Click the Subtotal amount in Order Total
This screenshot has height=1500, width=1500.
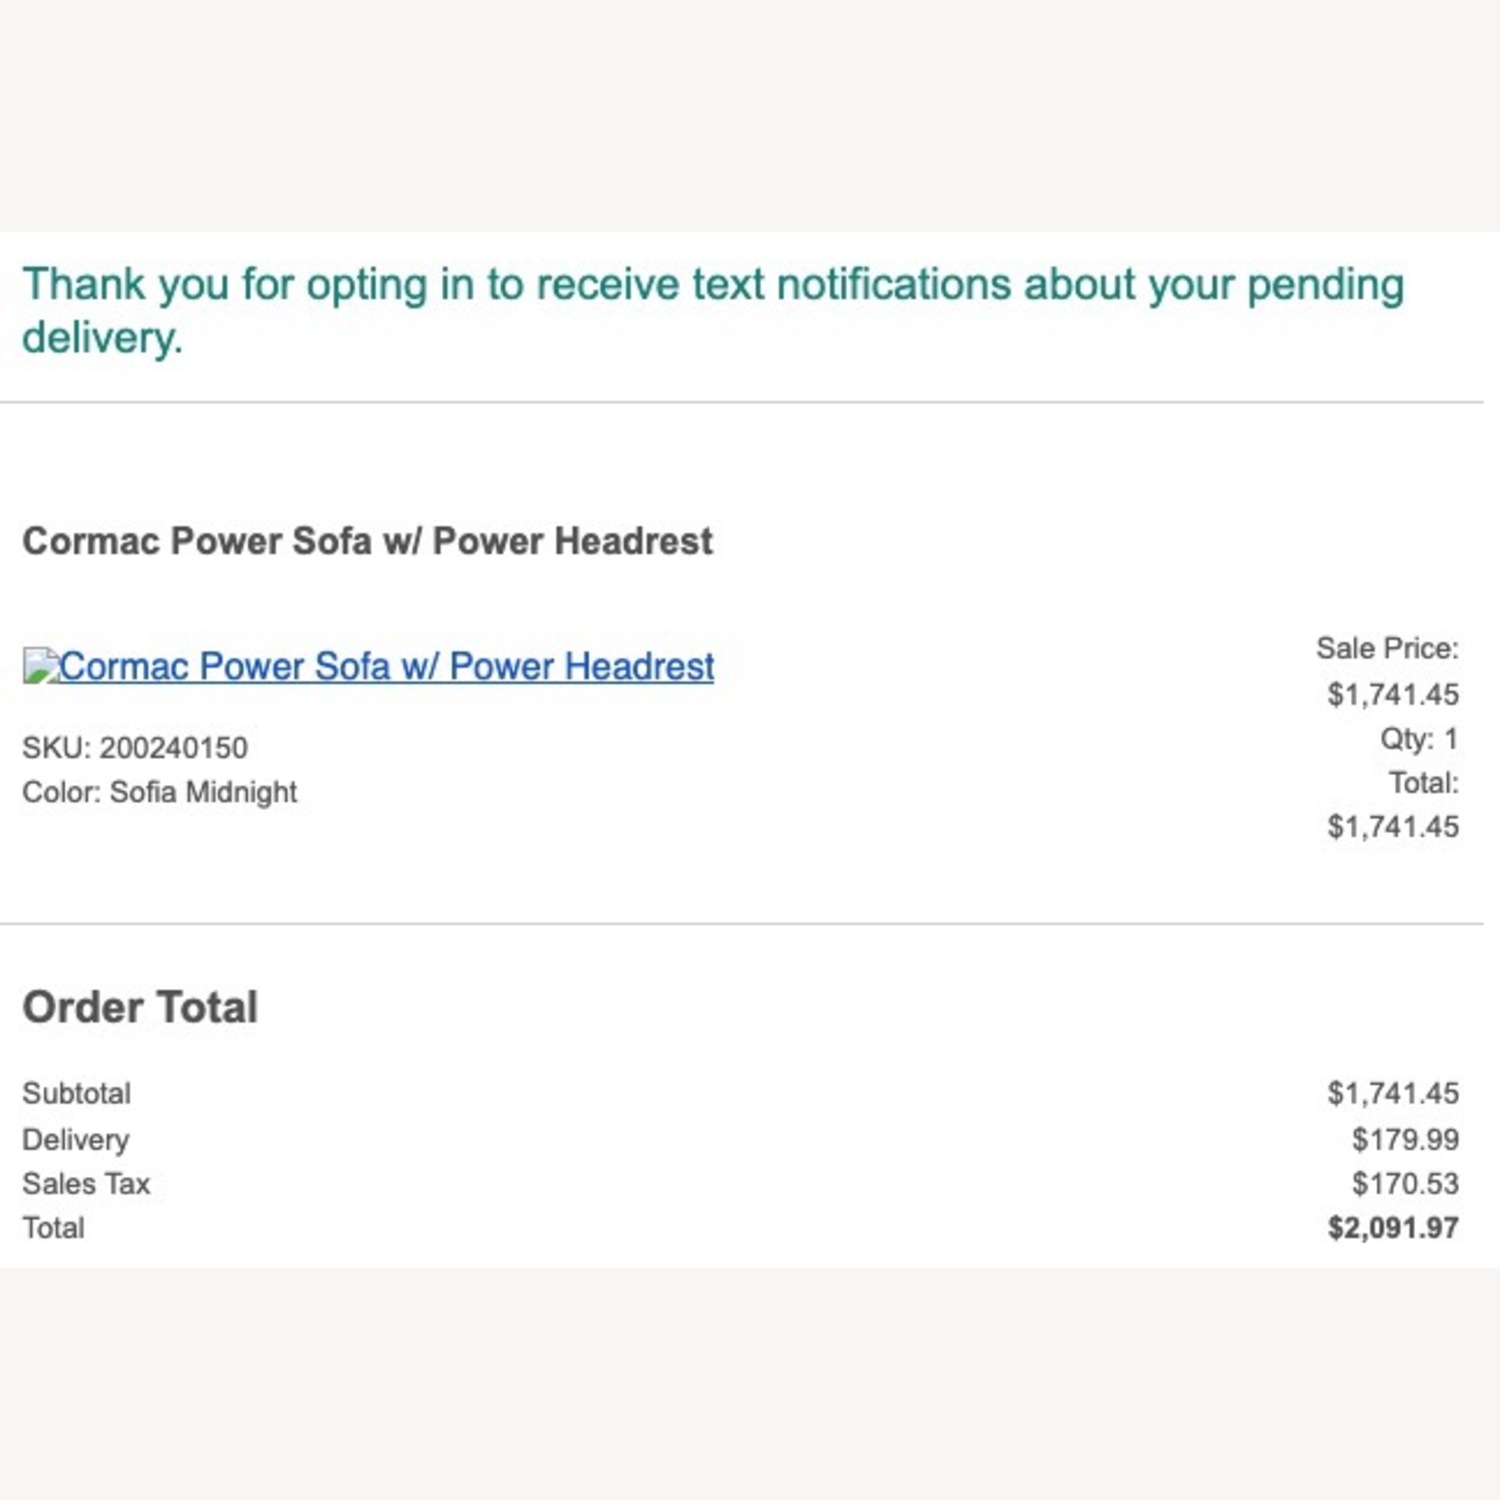click(1392, 1093)
